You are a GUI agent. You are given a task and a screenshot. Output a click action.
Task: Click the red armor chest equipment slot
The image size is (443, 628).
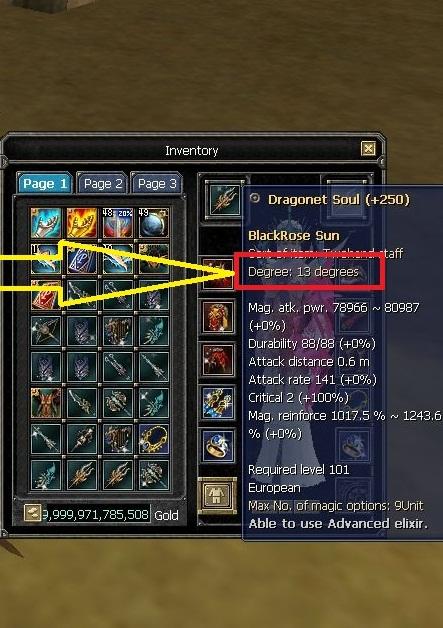[x=217, y=317]
